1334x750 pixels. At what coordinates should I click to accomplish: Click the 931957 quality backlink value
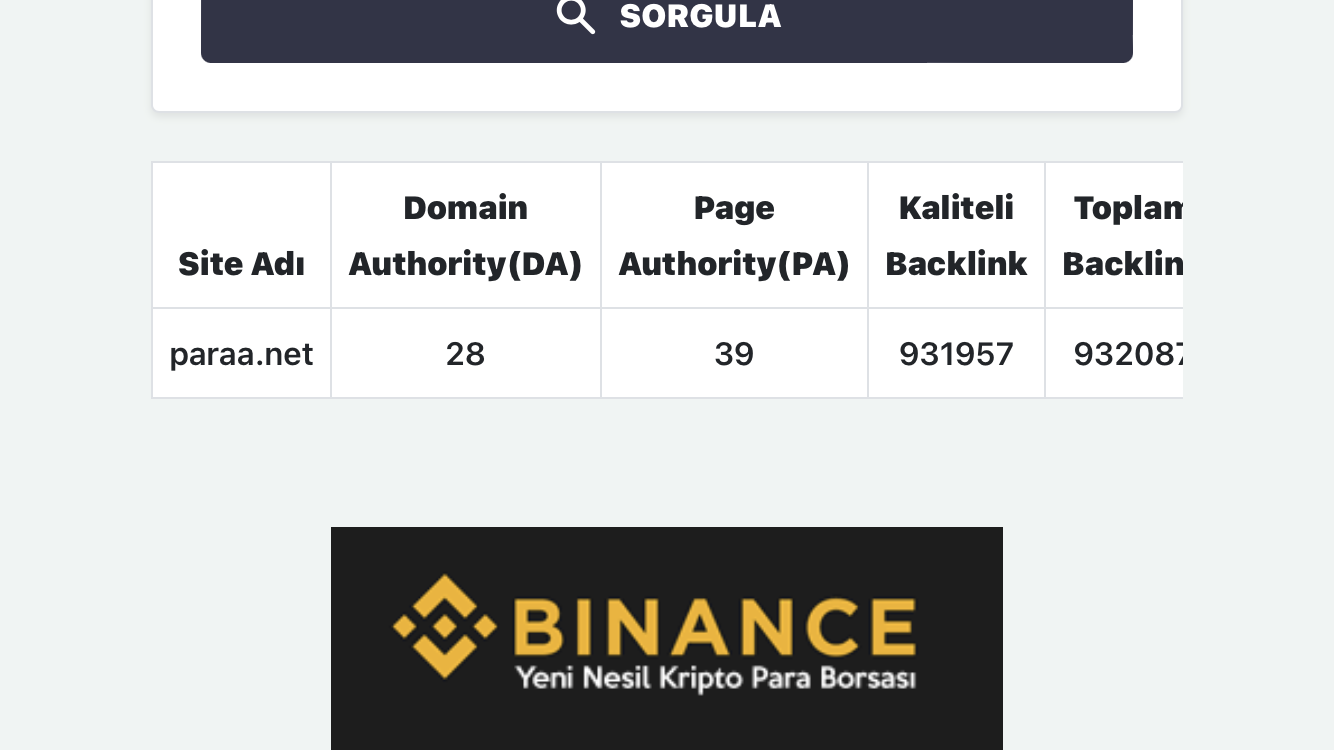coord(956,353)
